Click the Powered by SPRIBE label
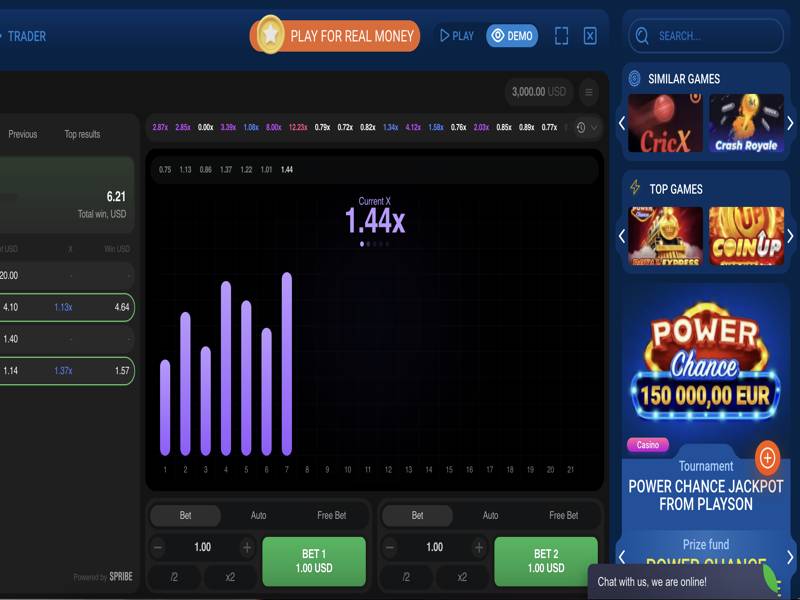Image resolution: width=800 pixels, height=600 pixels. point(103,577)
